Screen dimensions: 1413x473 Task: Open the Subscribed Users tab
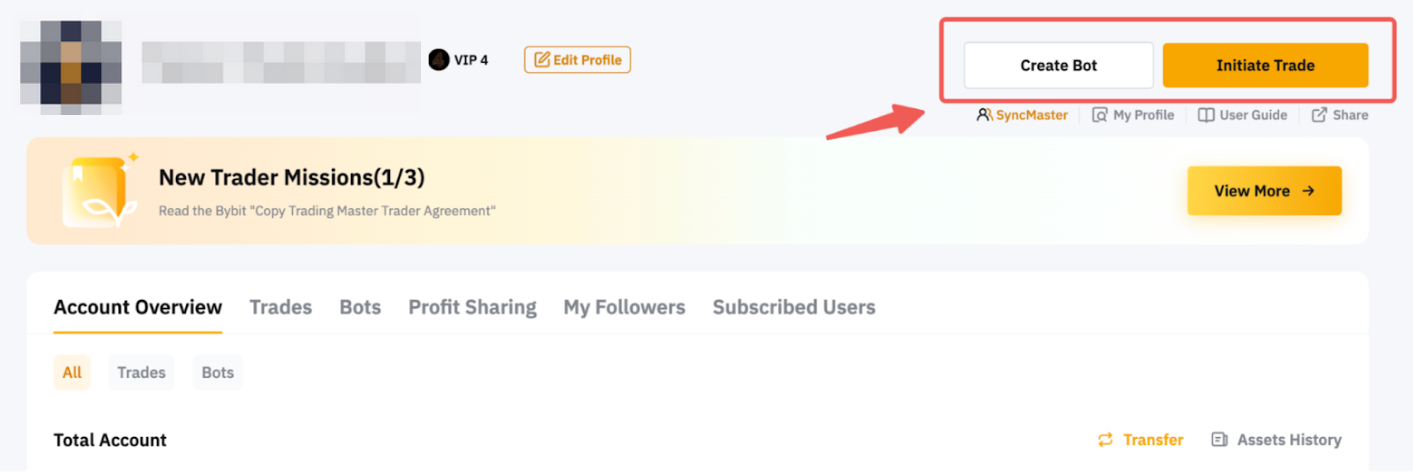(794, 308)
